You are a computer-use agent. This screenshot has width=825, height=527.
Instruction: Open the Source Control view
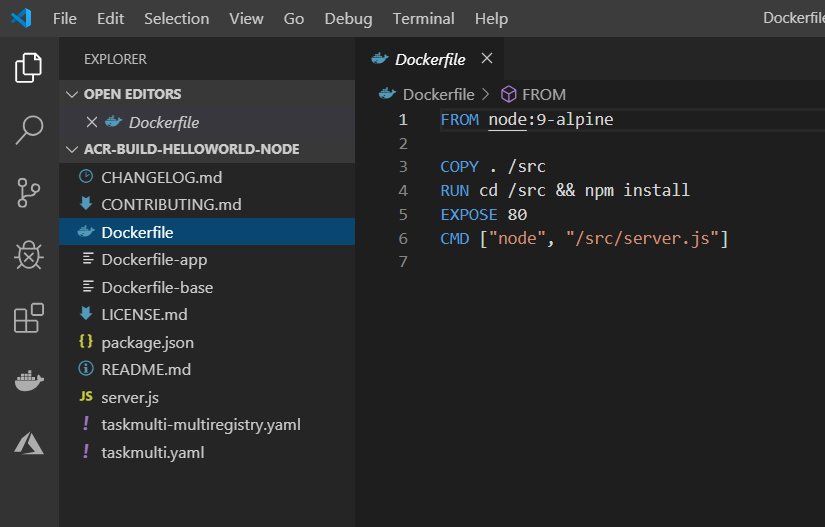coord(28,192)
